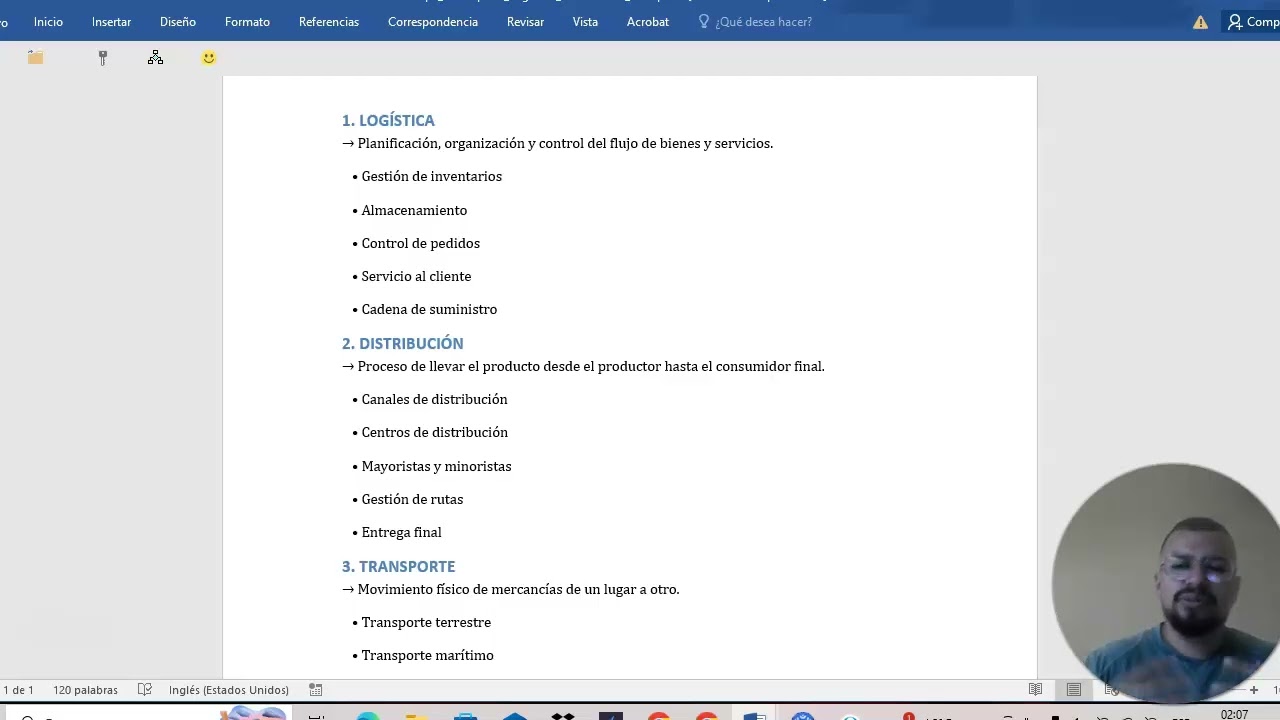Open the Formato ribbon tab
The width and height of the screenshot is (1280, 720).
coord(247,22)
